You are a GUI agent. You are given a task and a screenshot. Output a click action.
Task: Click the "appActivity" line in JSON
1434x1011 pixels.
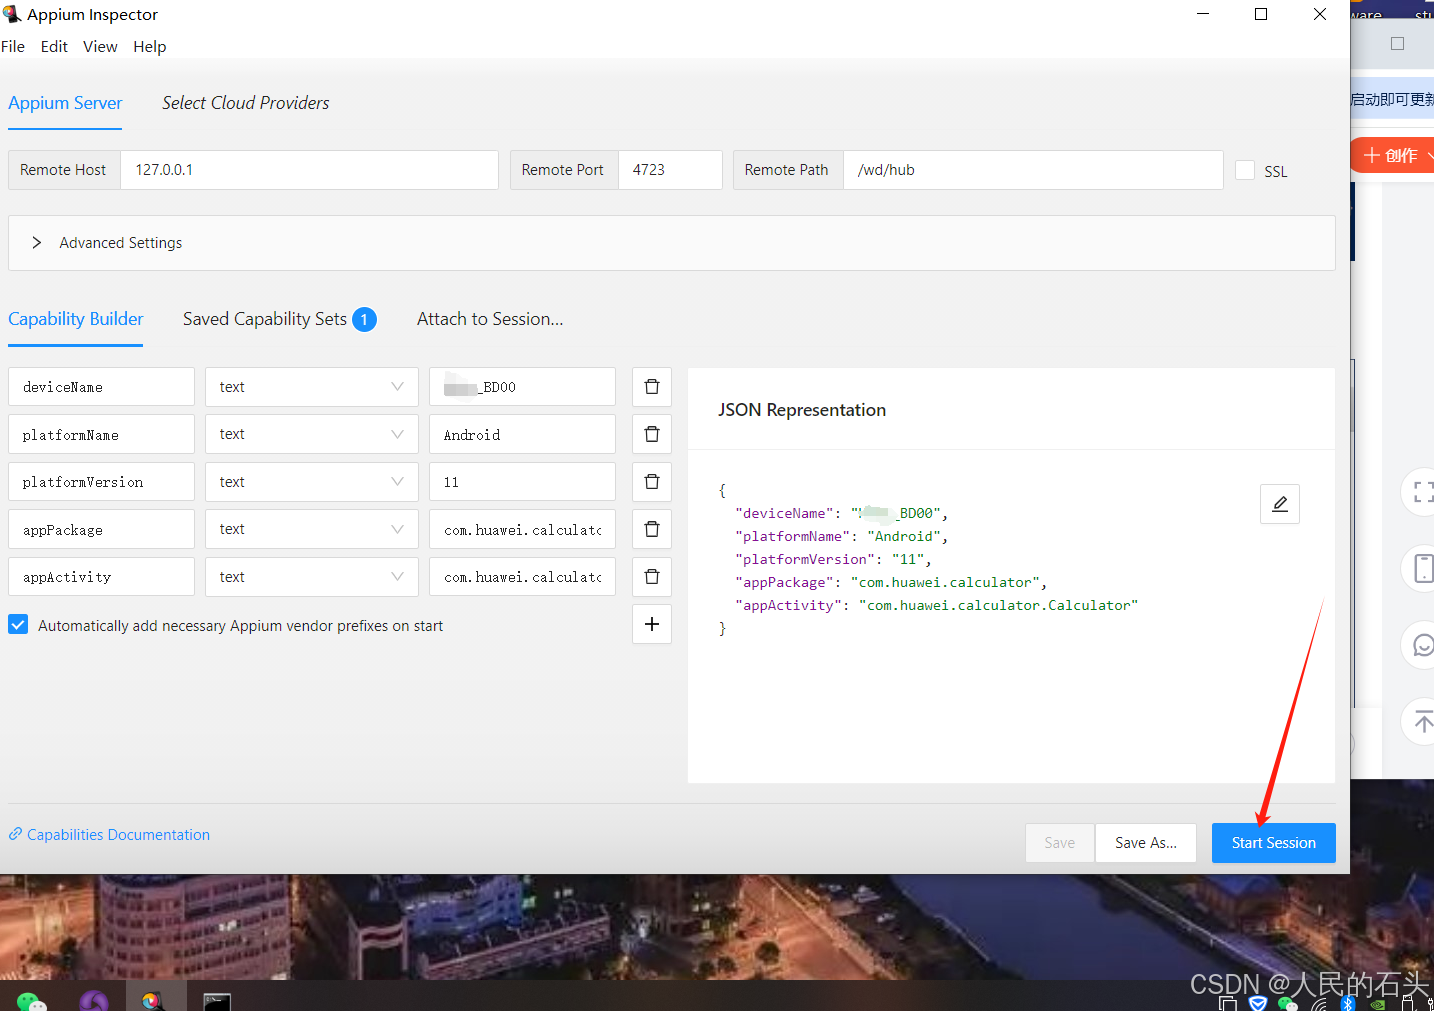click(x=936, y=605)
